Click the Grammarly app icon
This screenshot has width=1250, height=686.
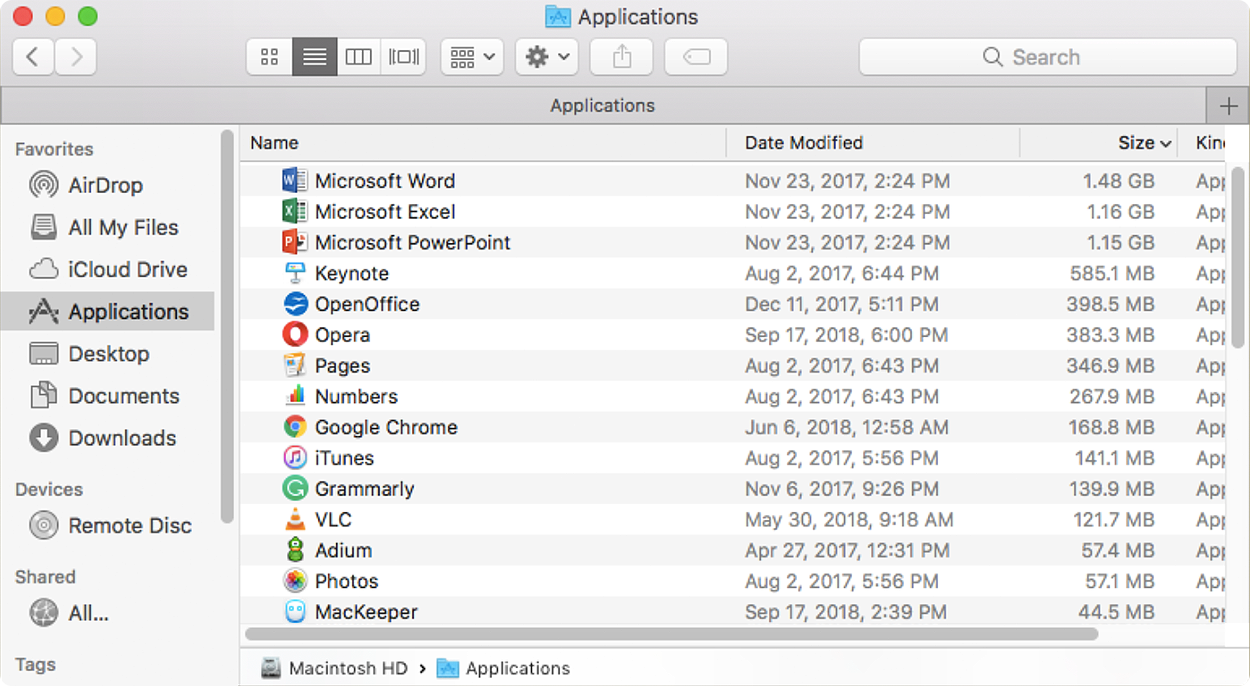pos(294,489)
